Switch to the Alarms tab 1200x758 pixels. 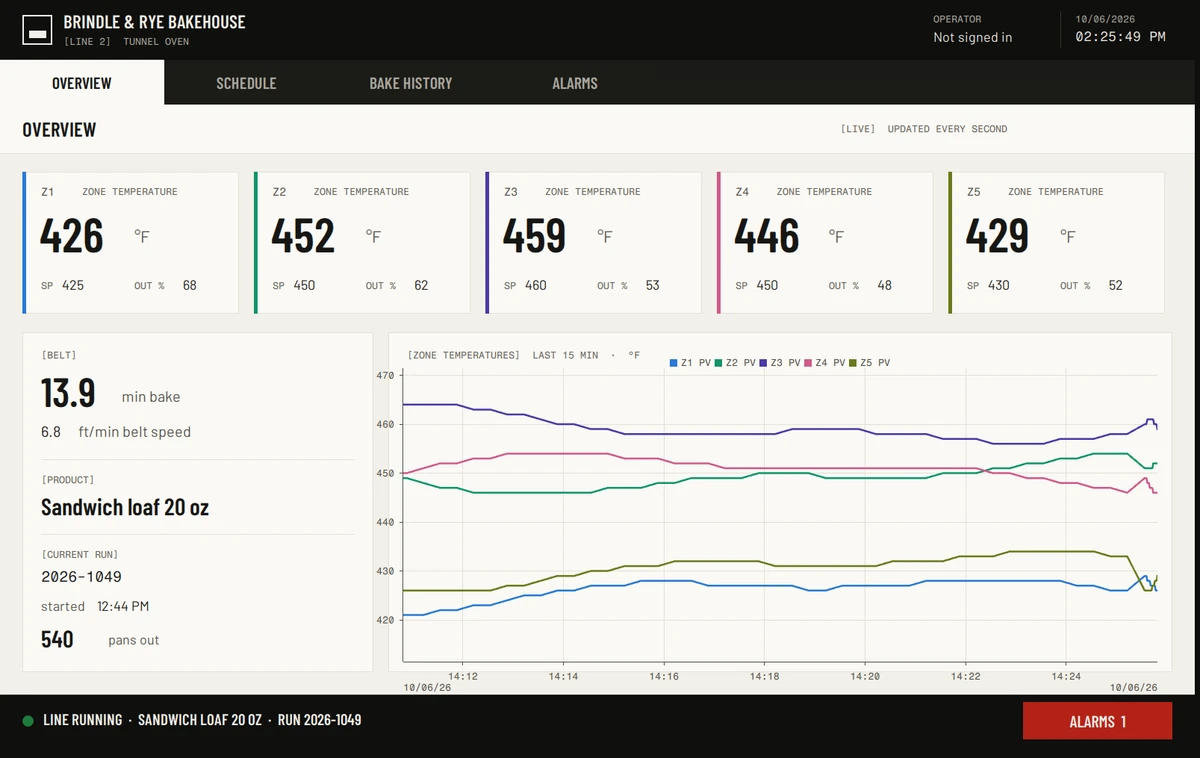575,83
